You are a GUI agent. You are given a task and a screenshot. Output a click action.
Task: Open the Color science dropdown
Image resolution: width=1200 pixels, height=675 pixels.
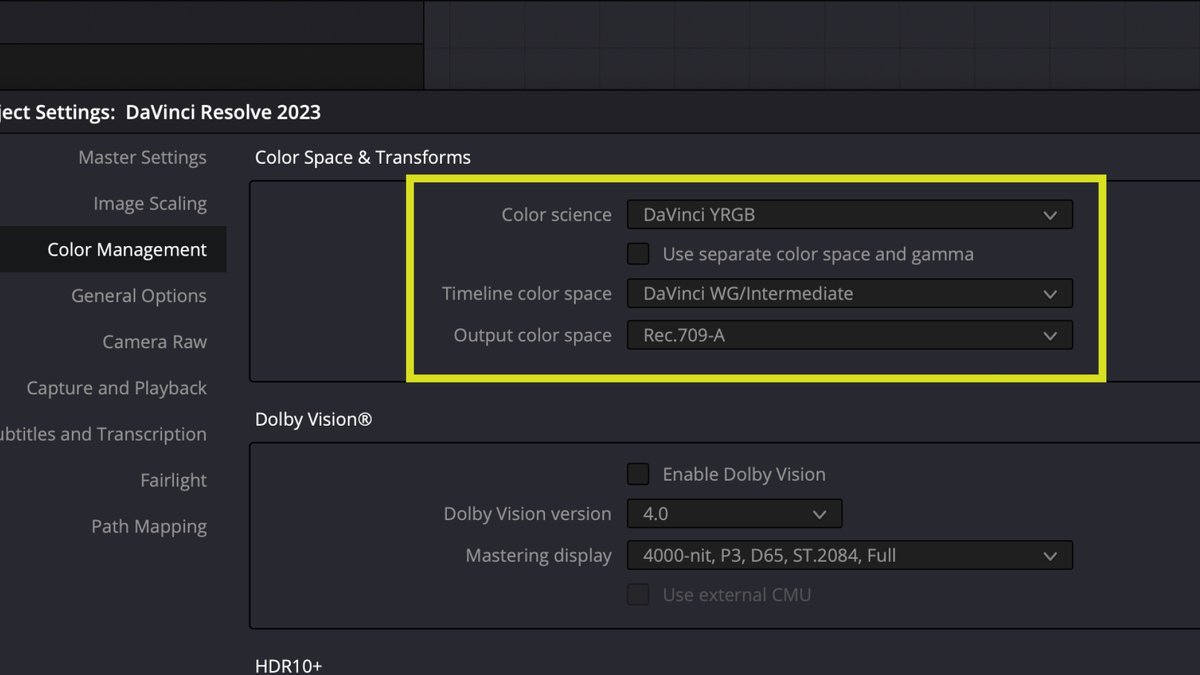850,214
